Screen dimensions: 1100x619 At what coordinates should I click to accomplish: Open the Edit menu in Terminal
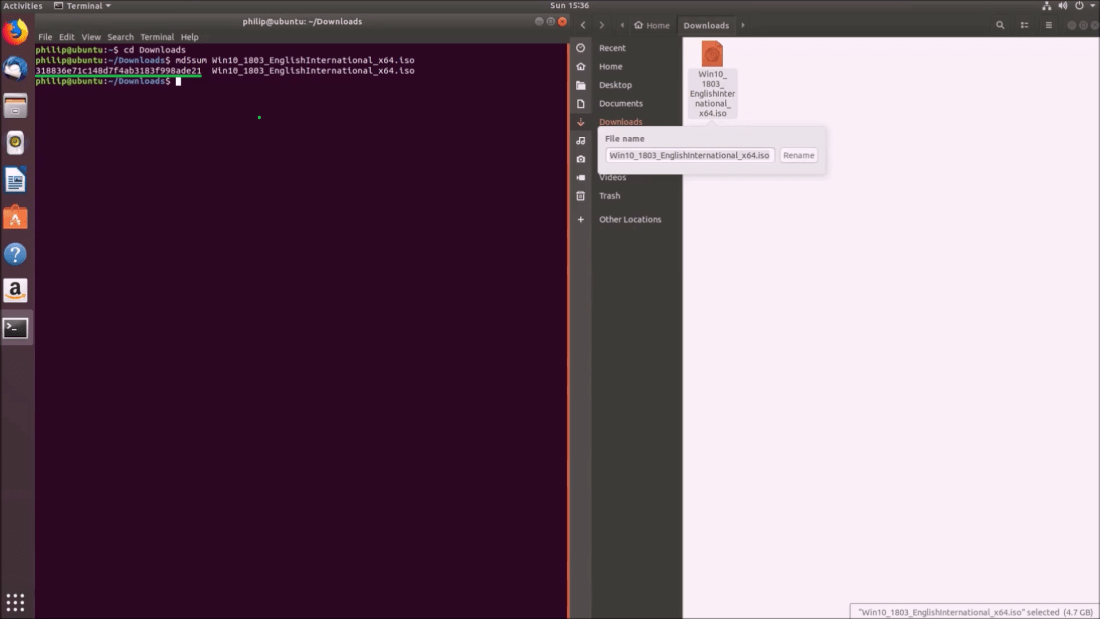pos(66,37)
